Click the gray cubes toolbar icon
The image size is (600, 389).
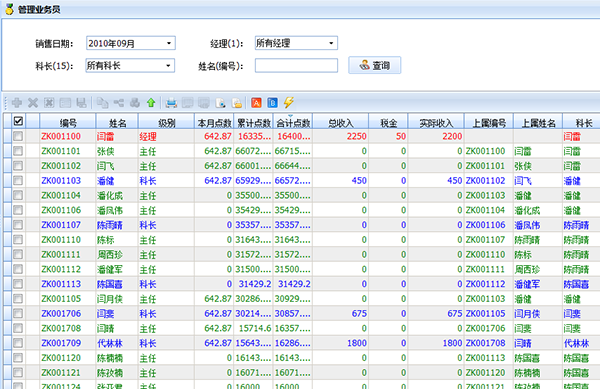[x=135, y=103]
